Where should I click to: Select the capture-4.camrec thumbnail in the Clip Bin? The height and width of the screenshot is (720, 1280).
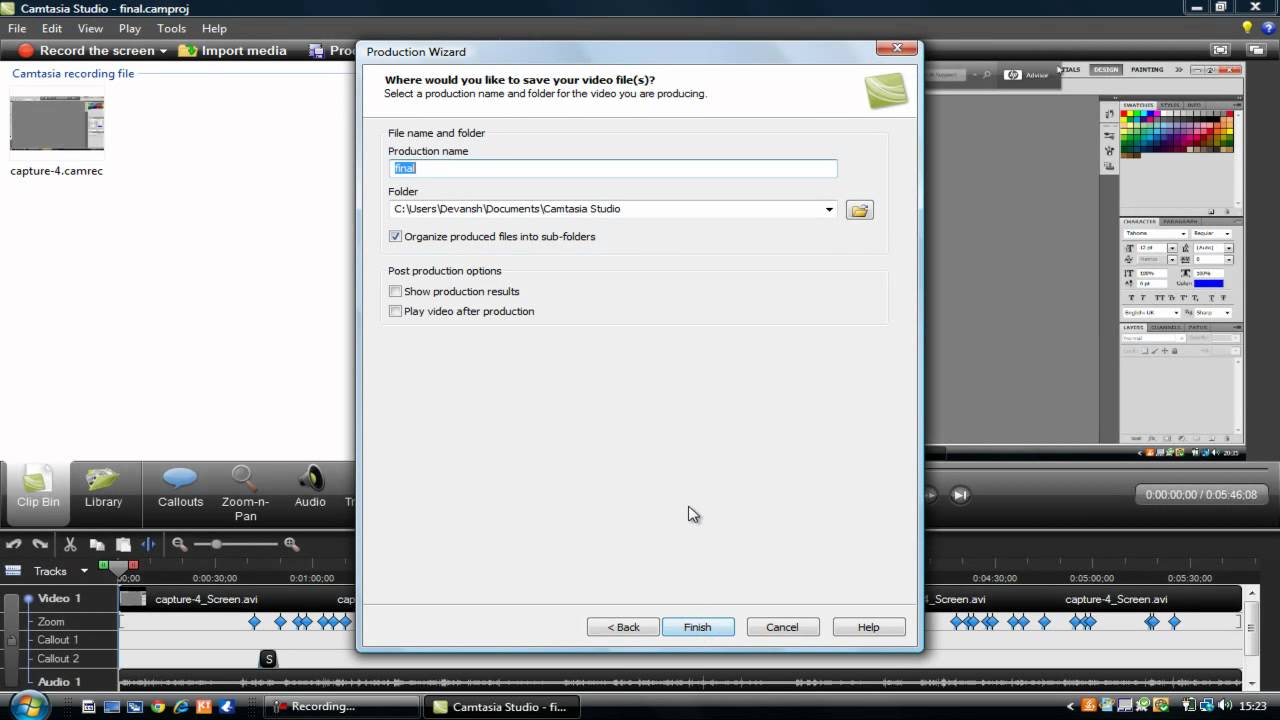pos(57,124)
